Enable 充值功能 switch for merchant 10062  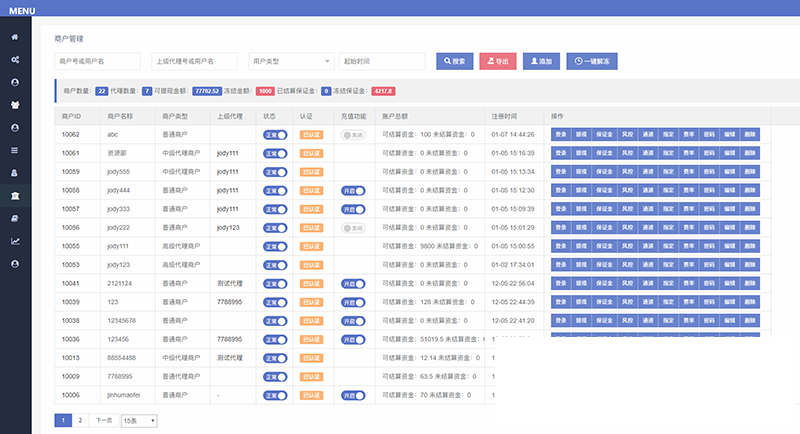[x=353, y=134]
